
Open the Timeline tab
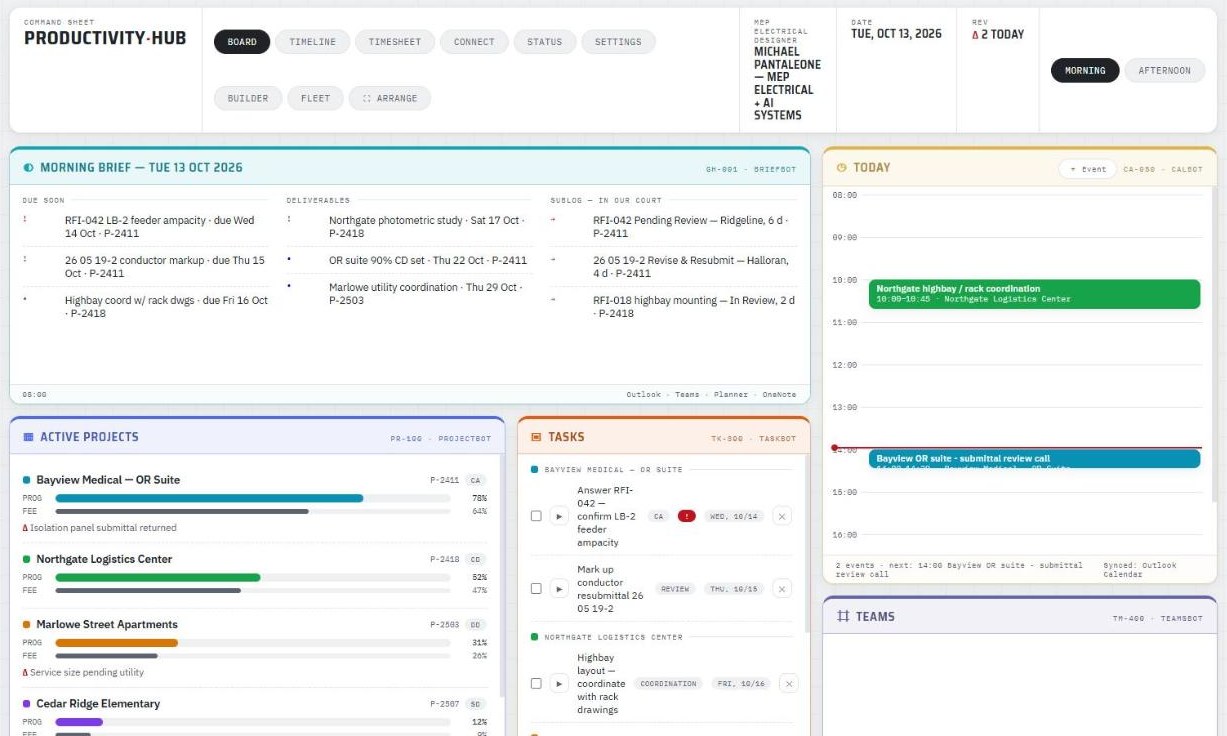click(312, 42)
